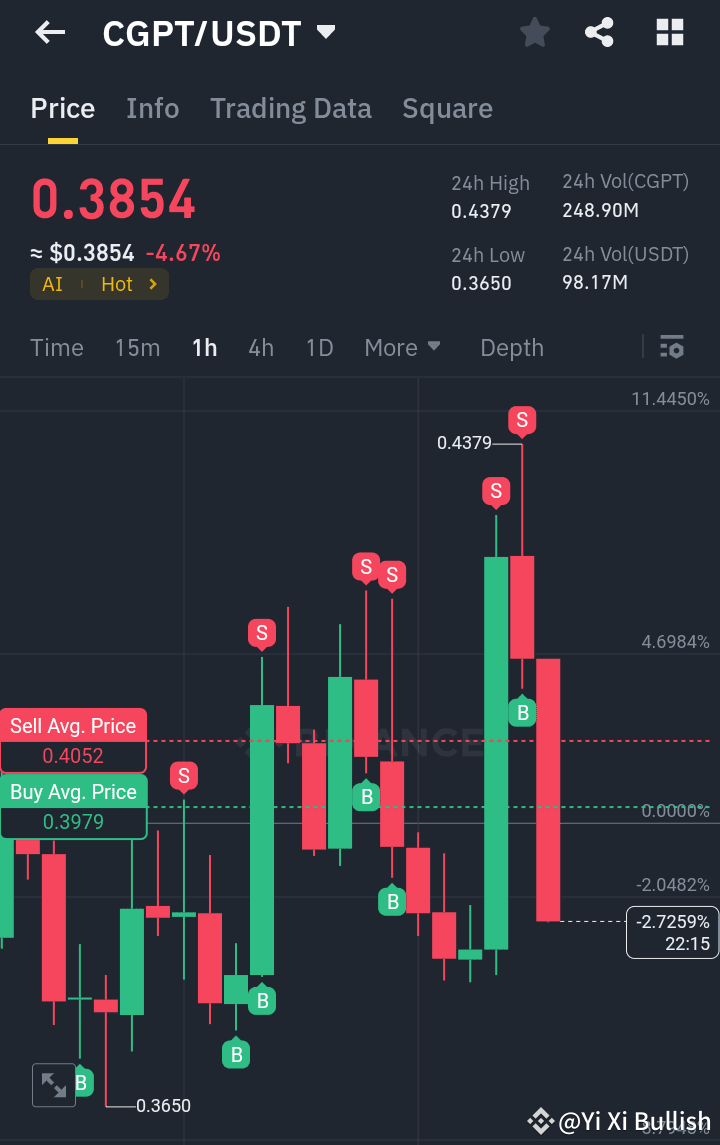
Task: Tap the AI tag under the price
Action: 51,284
